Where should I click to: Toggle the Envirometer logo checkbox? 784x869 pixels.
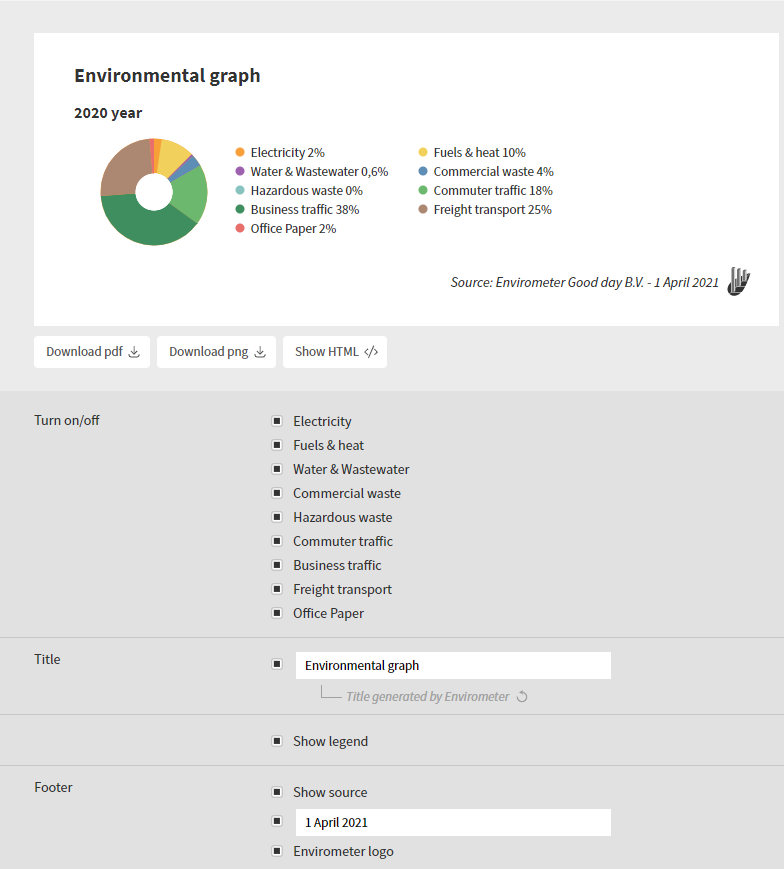[x=277, y=851]
